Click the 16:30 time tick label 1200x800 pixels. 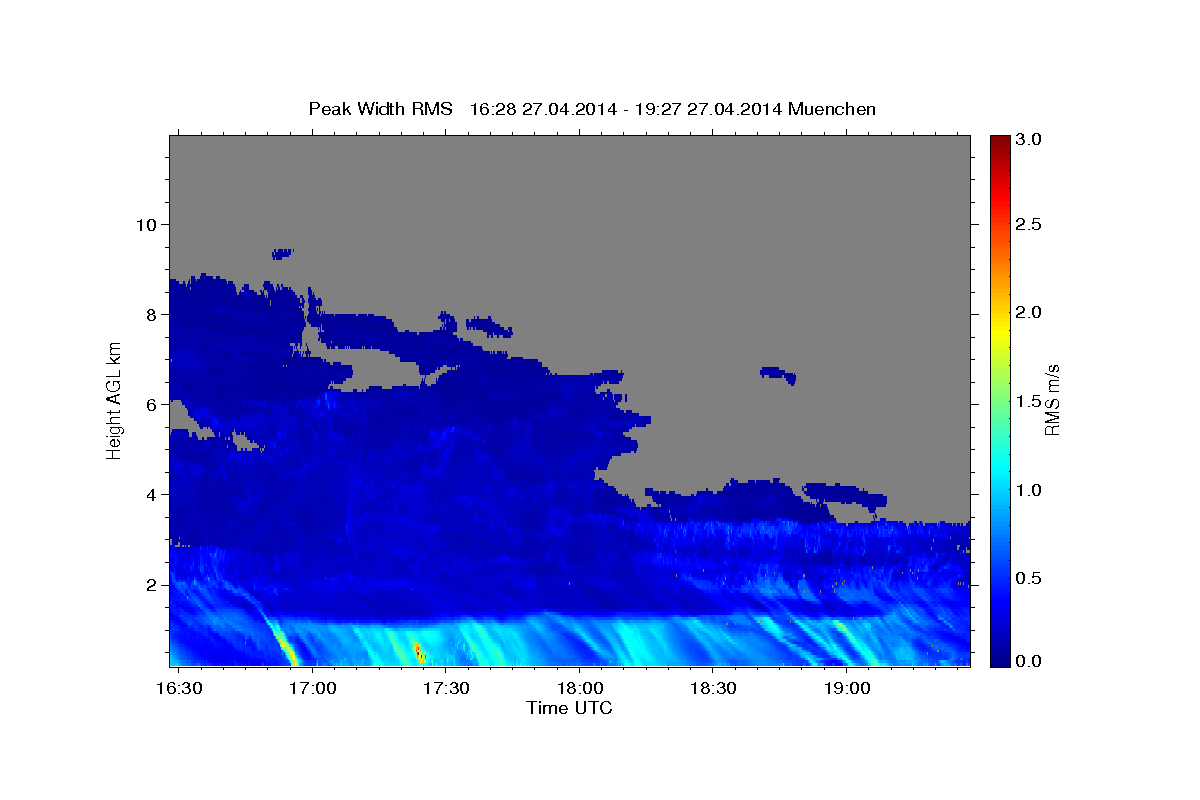click(x=181, y=689)
